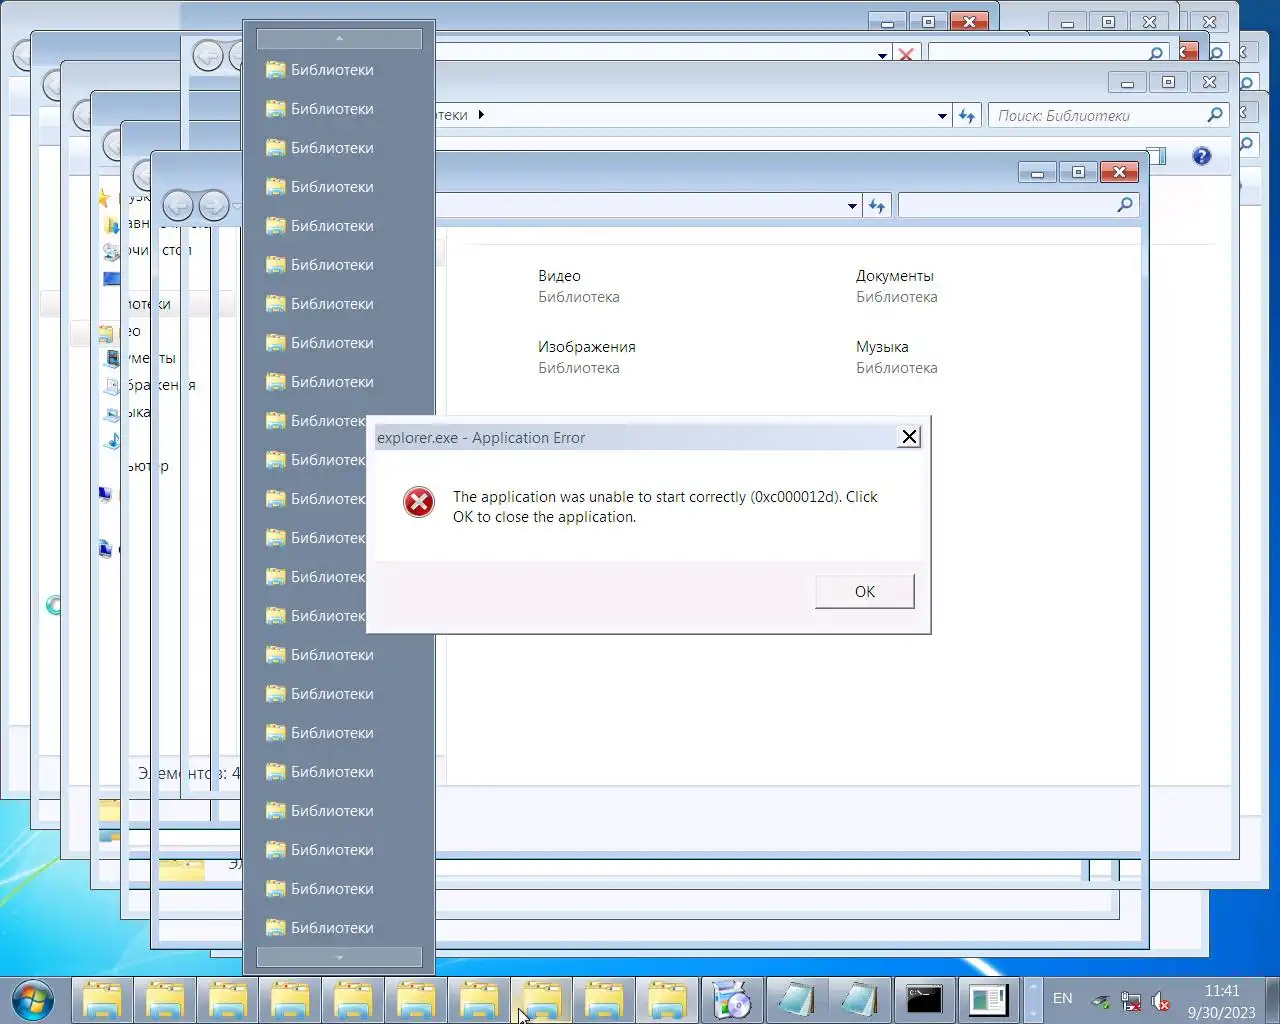Open address bar dropdown in front Explorer window
Image resolution: width=1280 pixels, height=1024 pixels.
[x=852, y=206]
